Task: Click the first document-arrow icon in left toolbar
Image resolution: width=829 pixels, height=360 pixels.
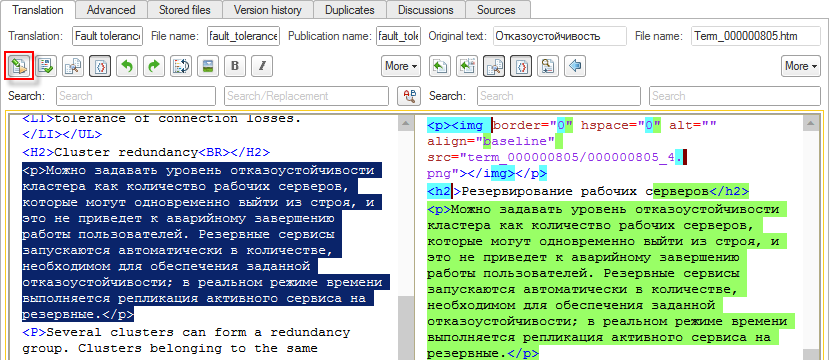Action: (x=19, y=66)
